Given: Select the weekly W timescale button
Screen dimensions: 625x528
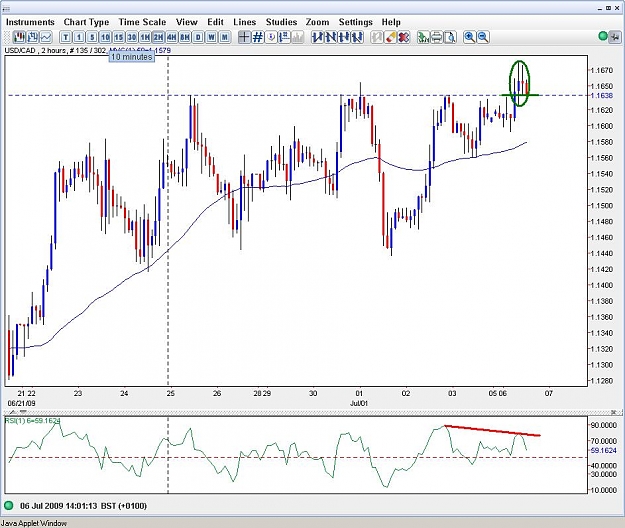Looking at the screenshot, I should [211, 37].
